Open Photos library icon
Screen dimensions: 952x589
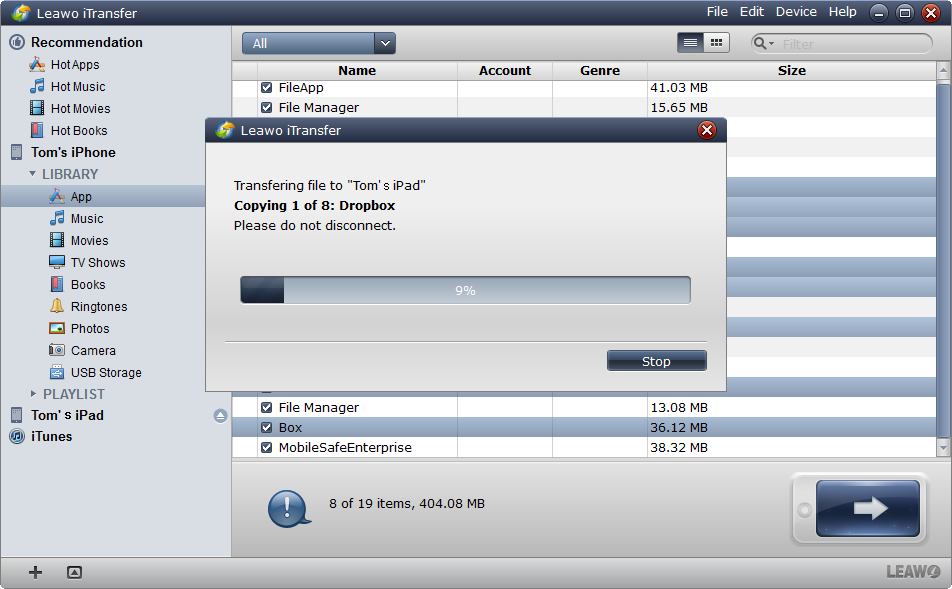click(x=57, y=328)
